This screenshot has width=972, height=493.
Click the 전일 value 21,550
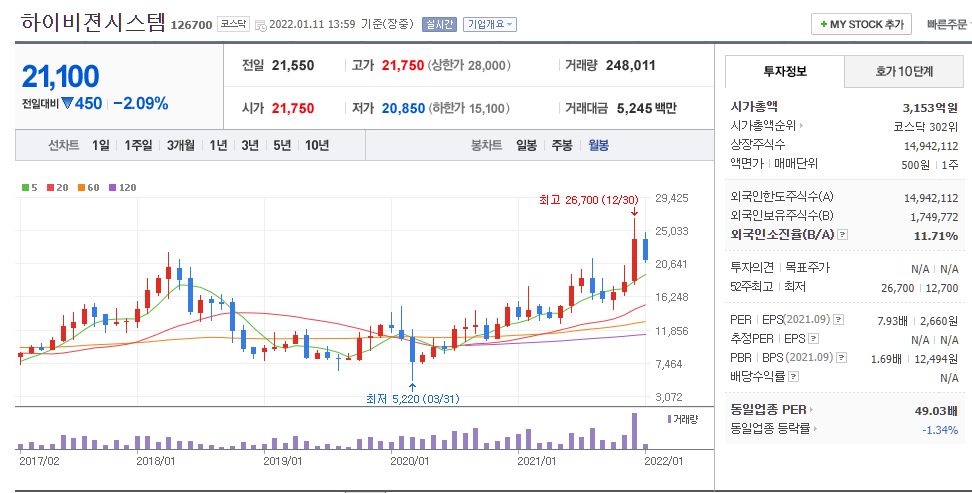point(293,65)
